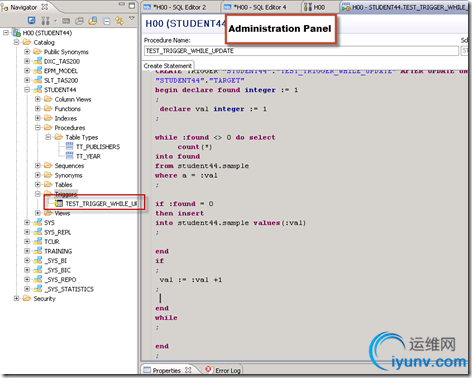Collapse all tree nodes with Collapse All icon

click(x=106, y=21)
